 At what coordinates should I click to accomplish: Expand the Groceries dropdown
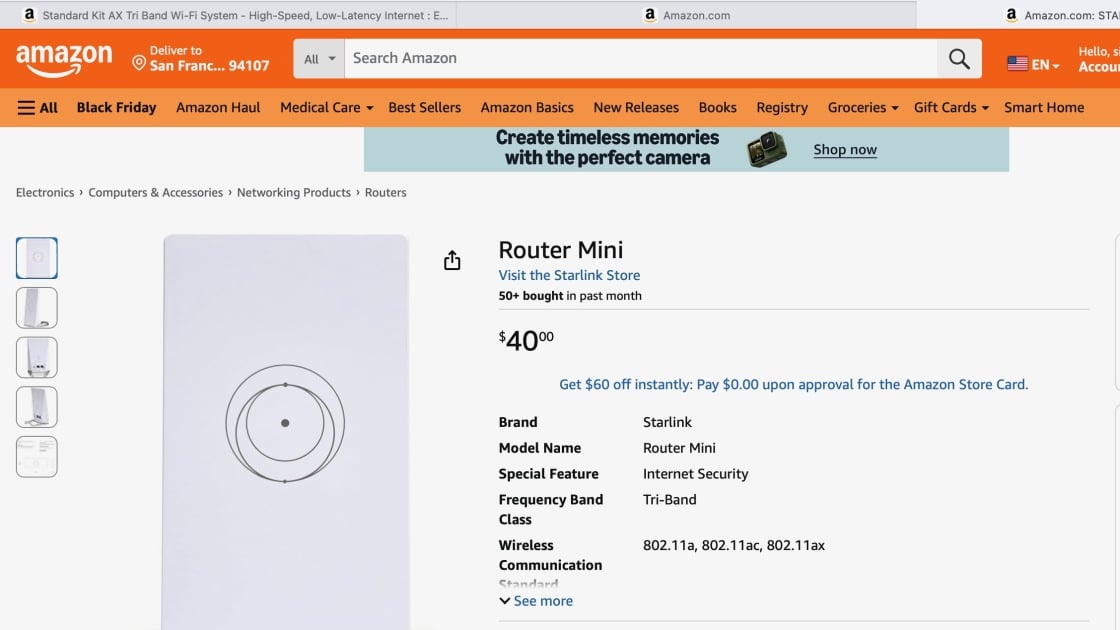tap(862, 108)
